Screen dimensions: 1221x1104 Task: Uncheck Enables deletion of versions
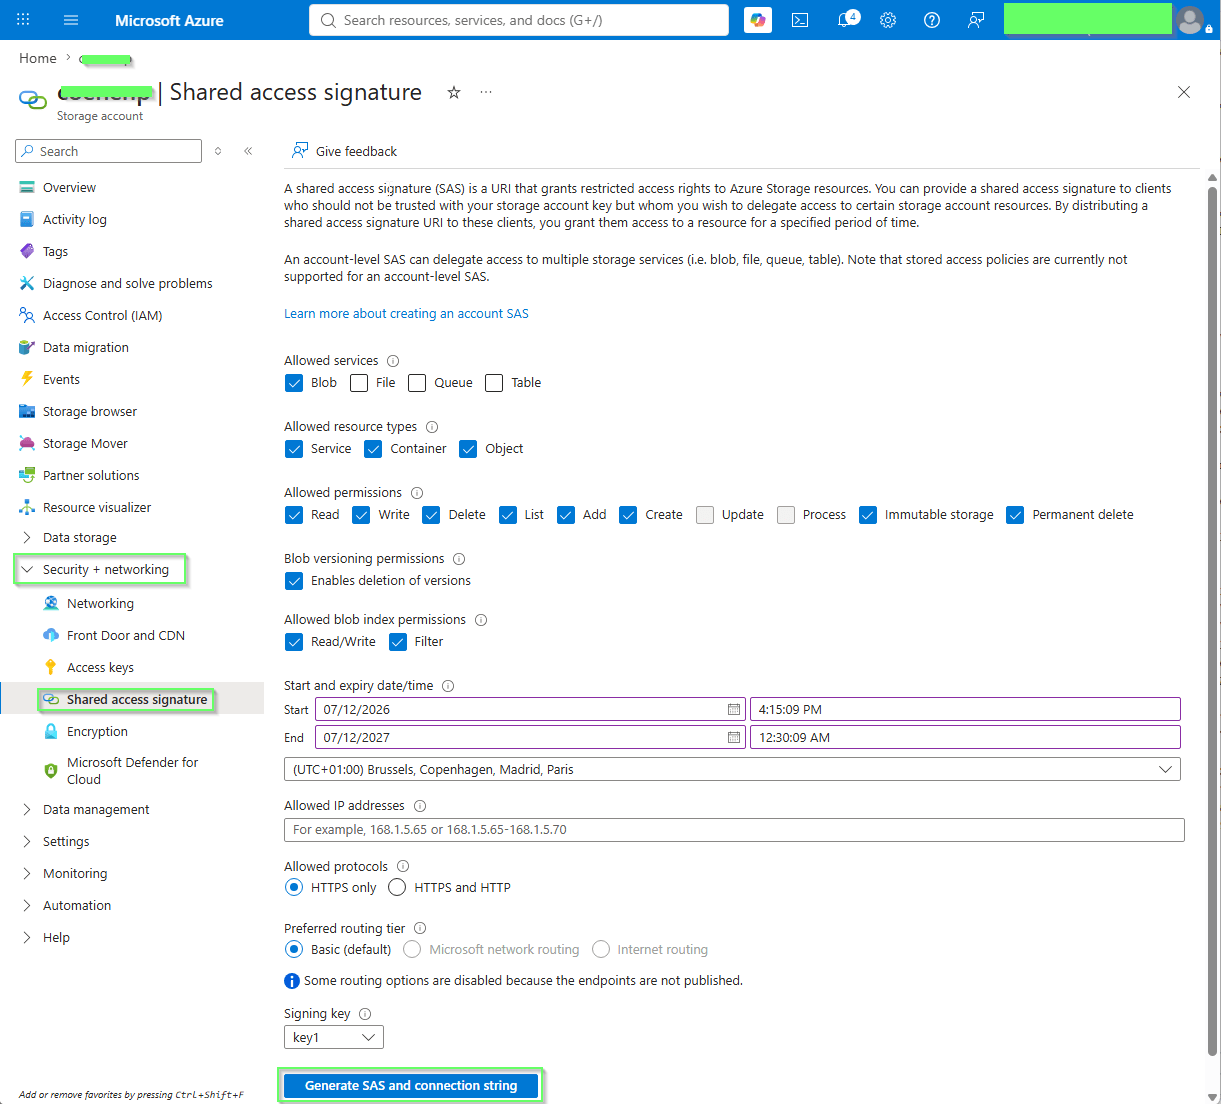point(294,581)
